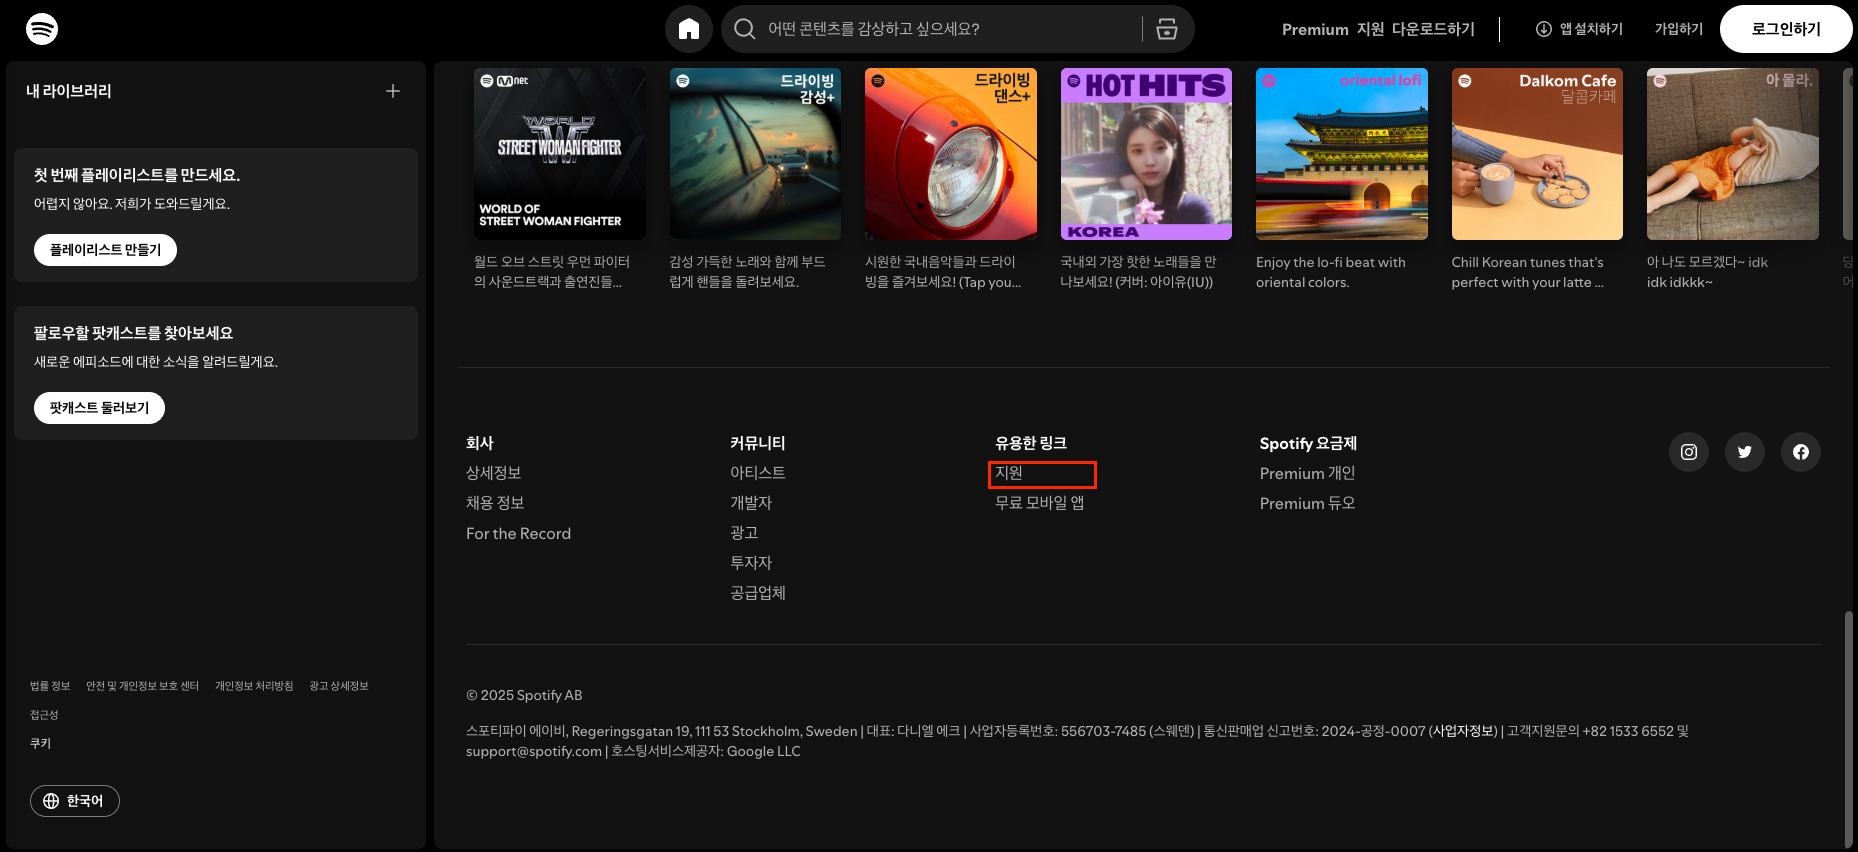Open Spotify Twitter page icon
The width and height of the screenshot is (1858, 852).
pos(1745,452)
